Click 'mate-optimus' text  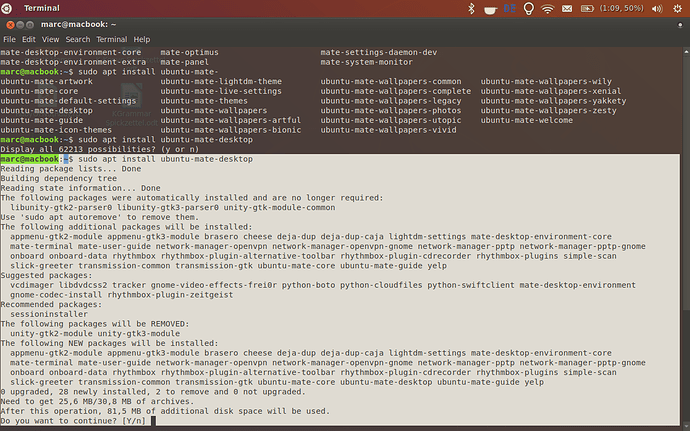(x=189, y=52)
